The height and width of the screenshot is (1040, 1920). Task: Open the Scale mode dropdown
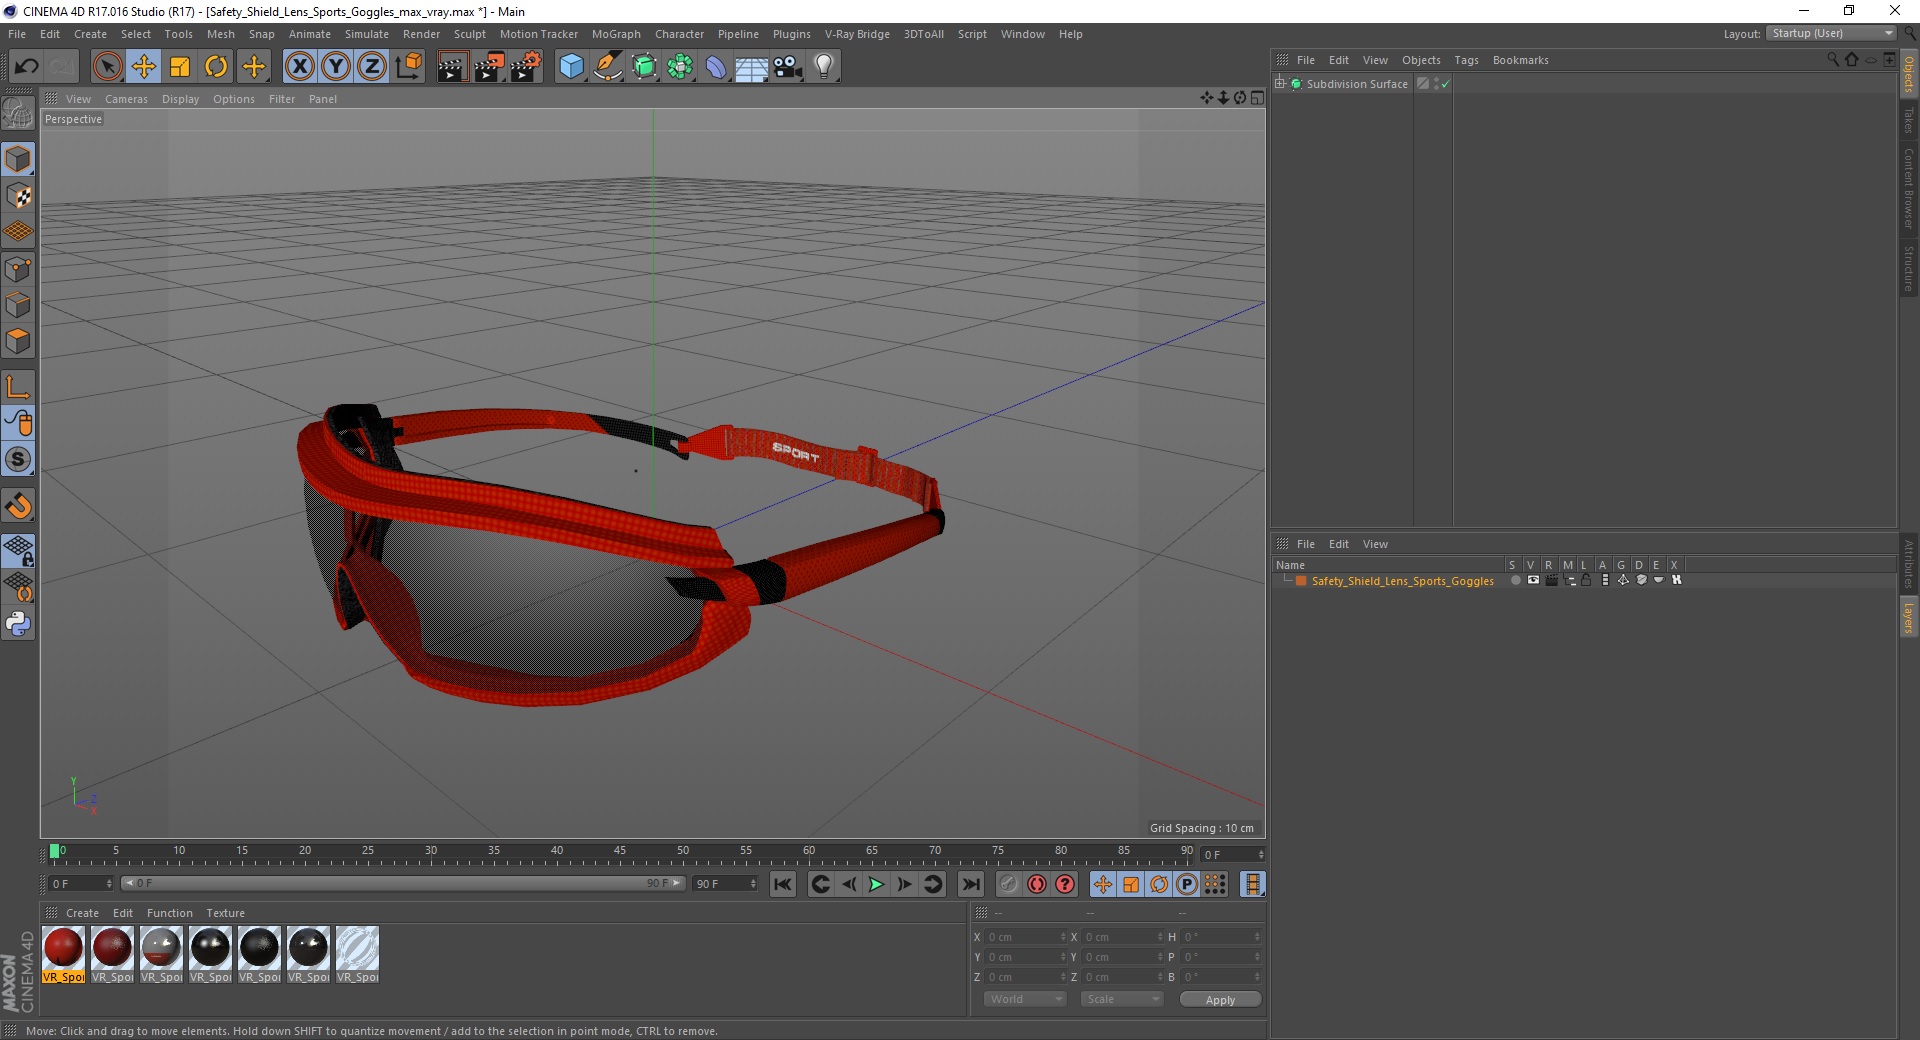point(1122,999)
